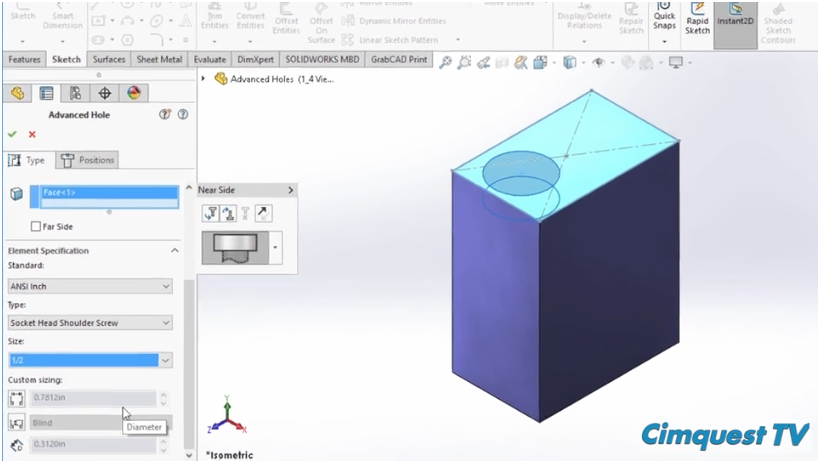
Task: Click the Previous View icon
Action: point(483,63)
